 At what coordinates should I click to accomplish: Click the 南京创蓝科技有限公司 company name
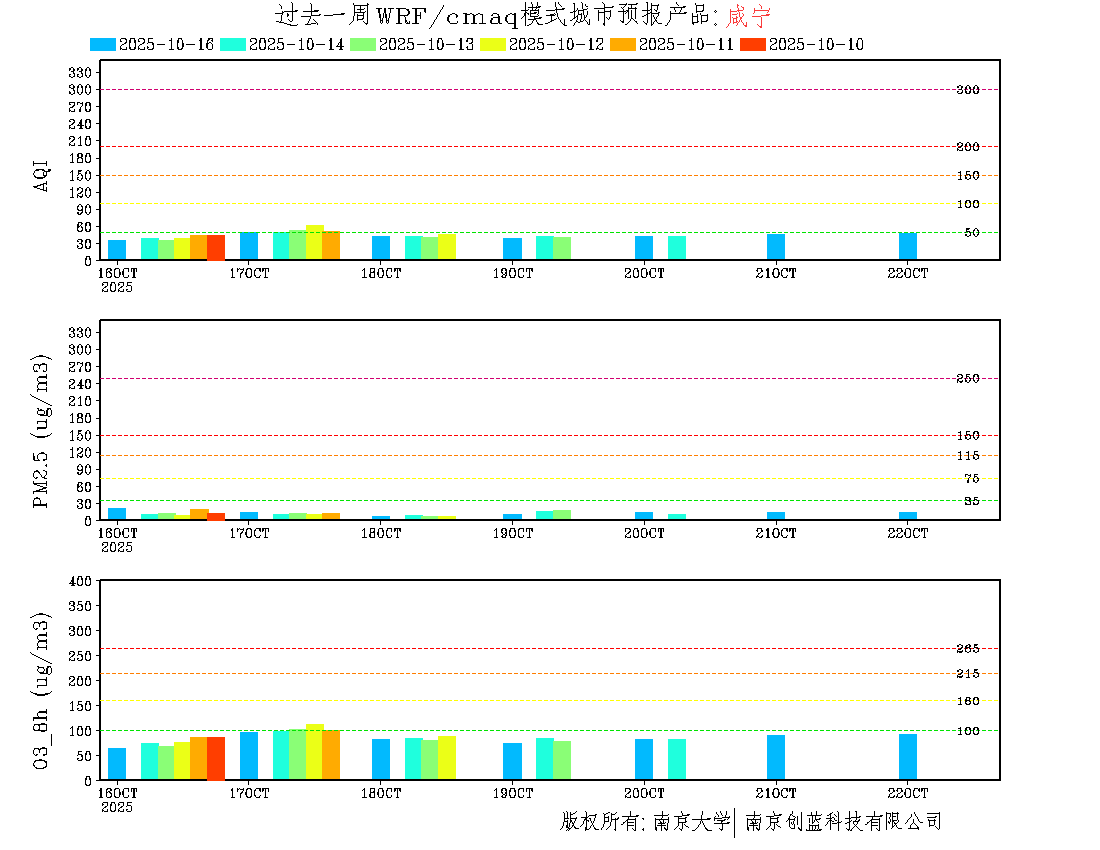843,822
